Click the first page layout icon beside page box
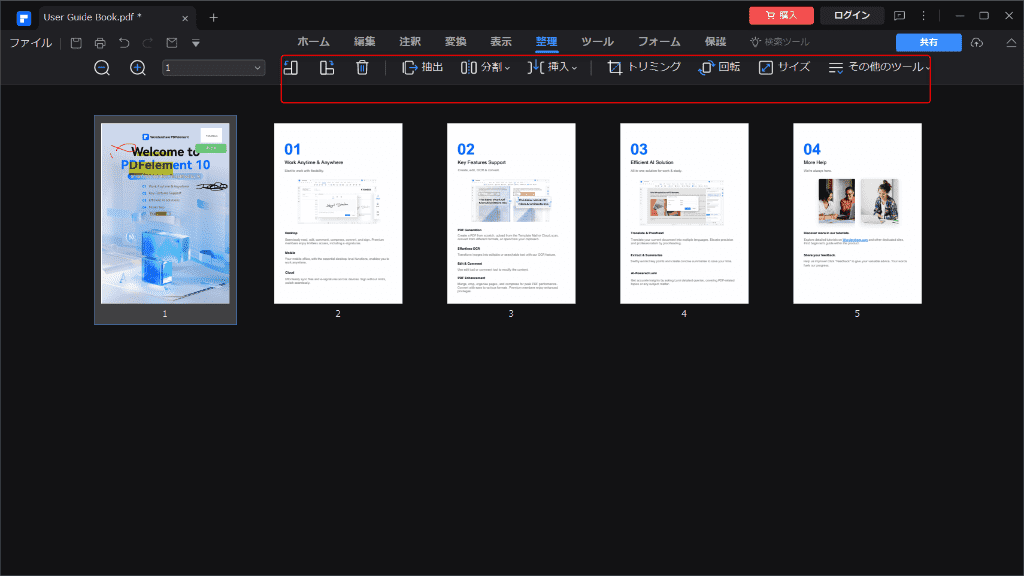1024x576 pixels. click(x=291, y=67)
